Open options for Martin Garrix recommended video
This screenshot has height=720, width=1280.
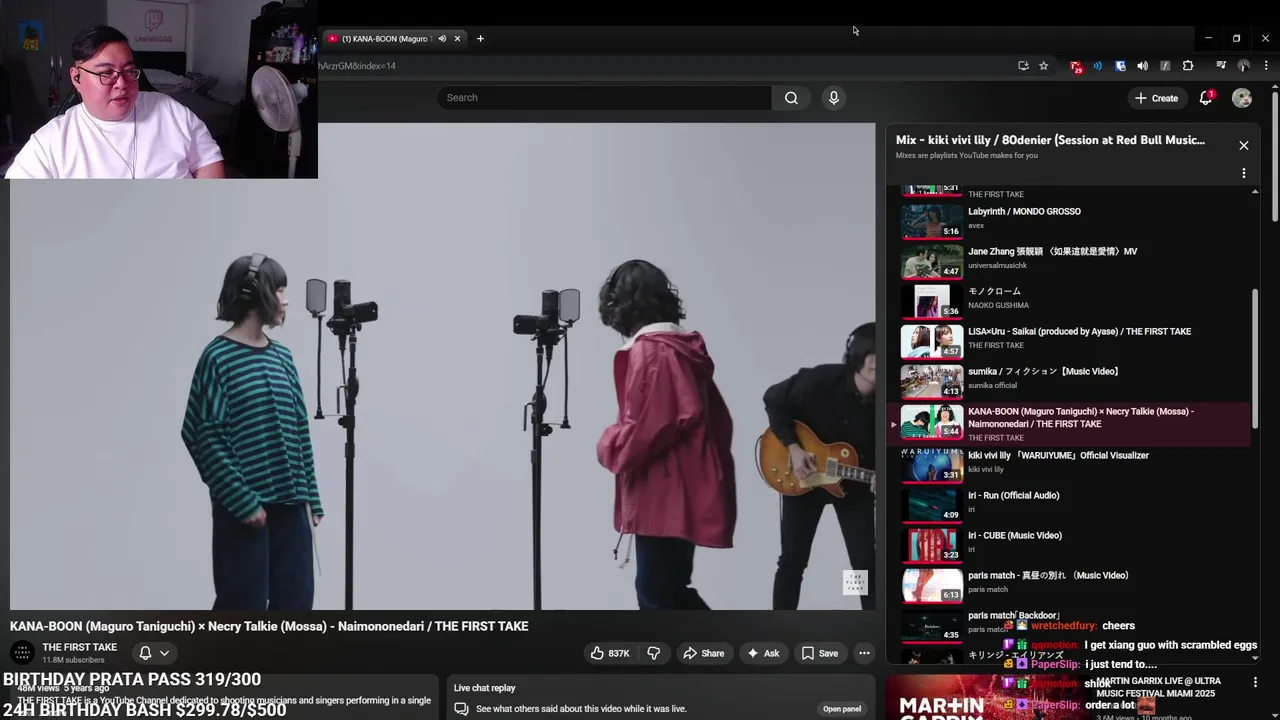click(x=1256, y=682)
